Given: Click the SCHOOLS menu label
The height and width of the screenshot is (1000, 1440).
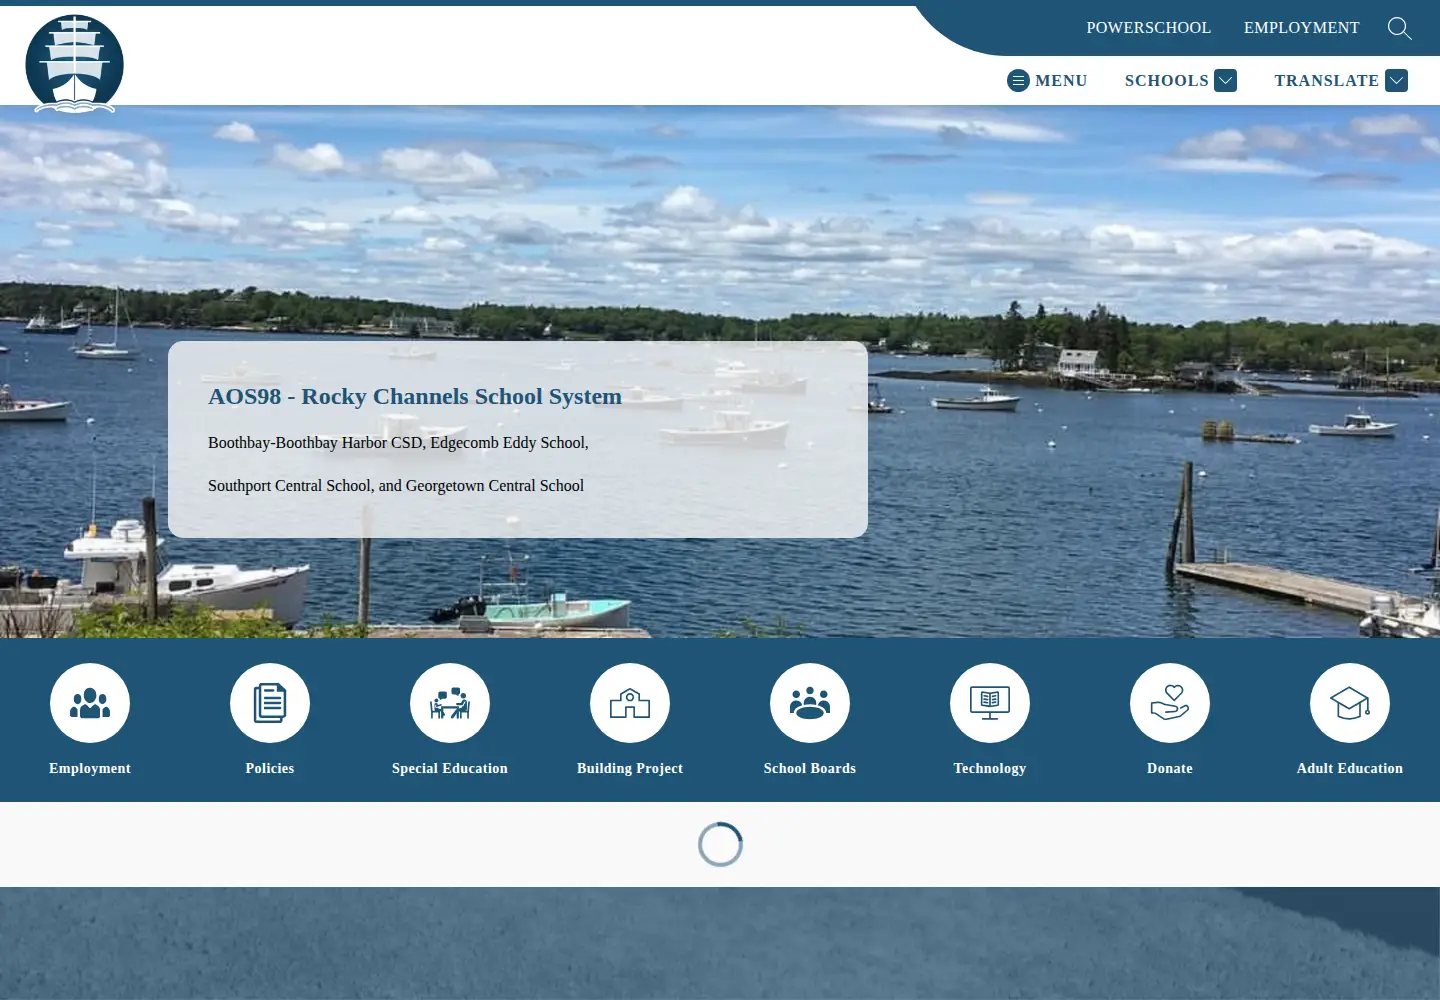Looking at the screenshot, I should 1167,81.
